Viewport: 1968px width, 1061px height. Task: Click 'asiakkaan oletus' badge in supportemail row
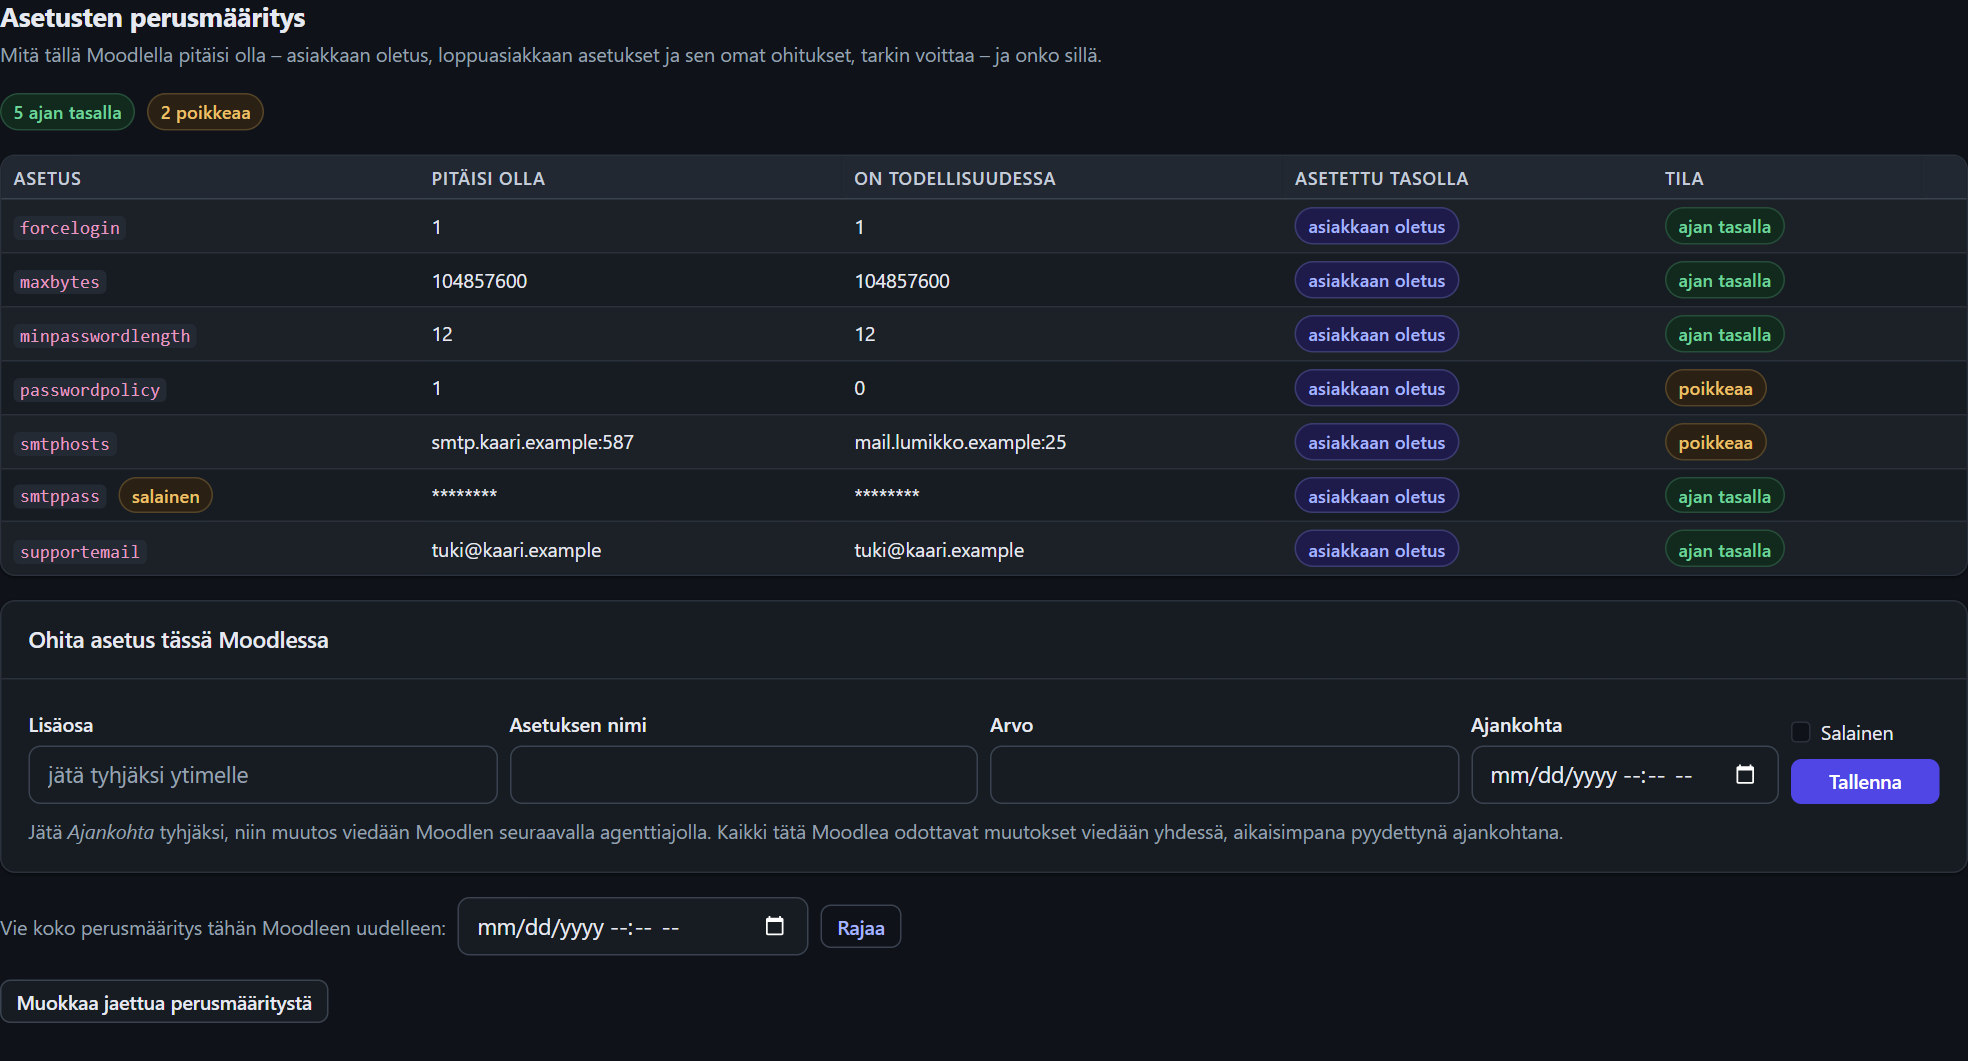click(x=1376, y=550)
